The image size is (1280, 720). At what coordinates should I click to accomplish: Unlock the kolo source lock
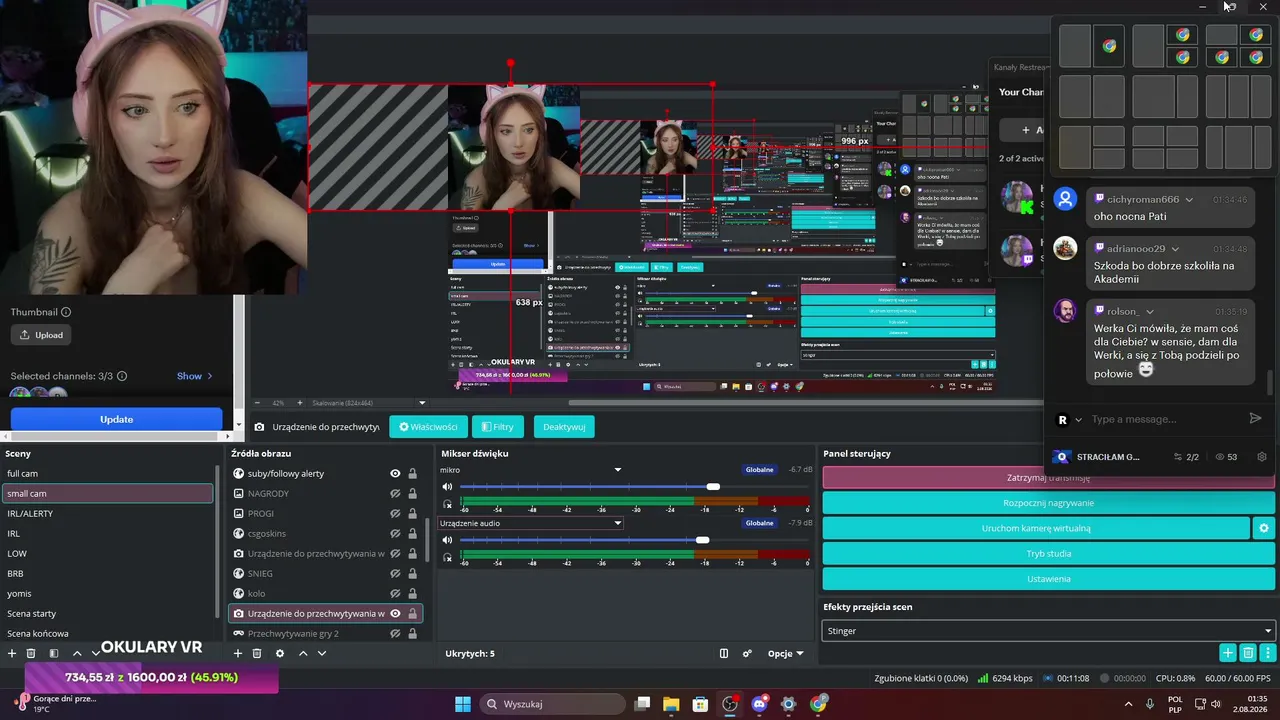412,593
